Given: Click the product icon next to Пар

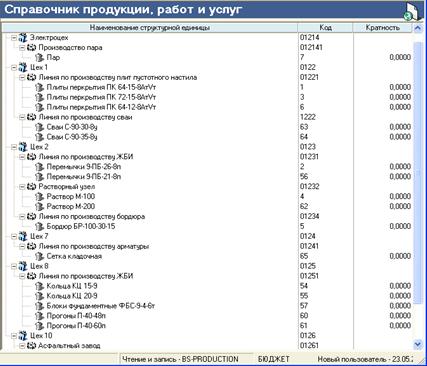Looking at the screenshot, I should [40, 58].
